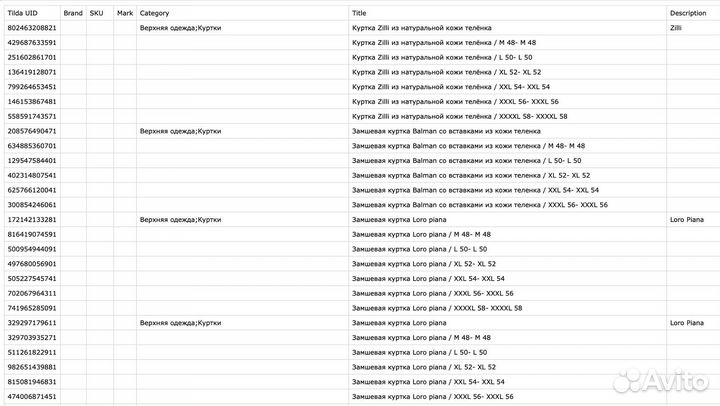This screenshot has width=720, height=406.
Task: Click the Tilda UID column header
Action: [x=23, y=13]
